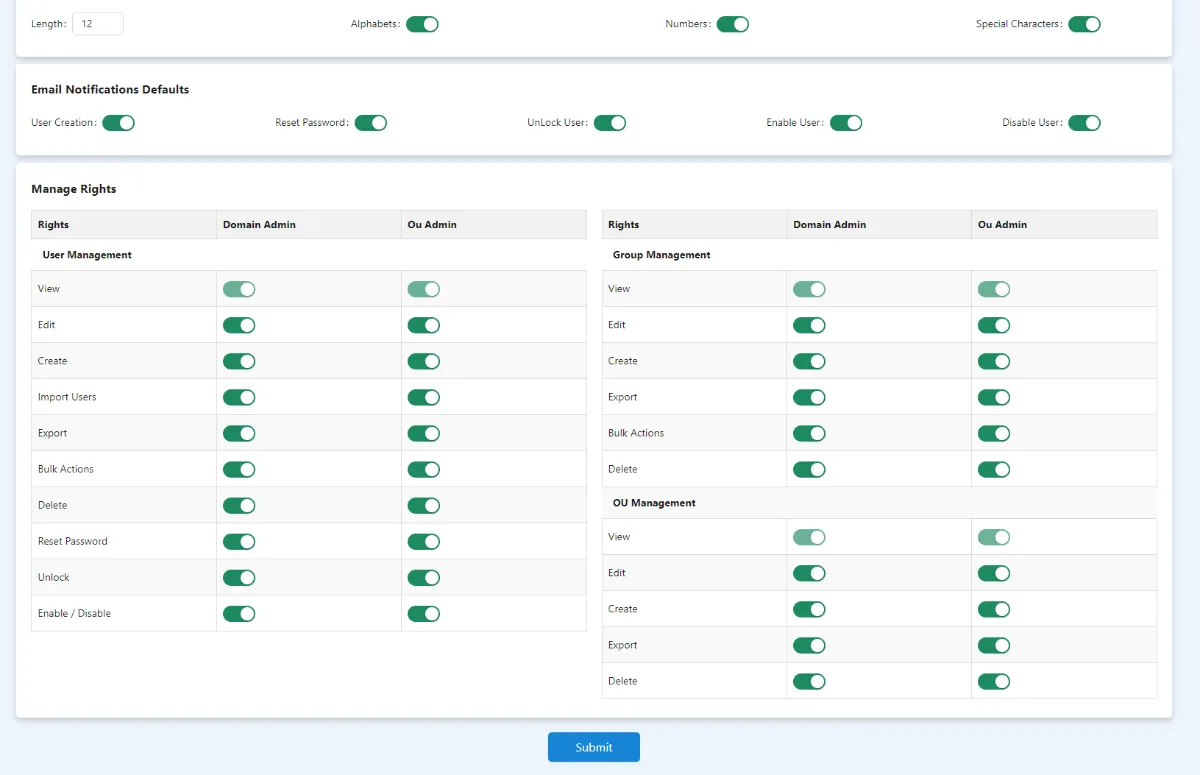
Task: Toggle Group Management Create for Domain Admin
Action: tap(809, 361)
